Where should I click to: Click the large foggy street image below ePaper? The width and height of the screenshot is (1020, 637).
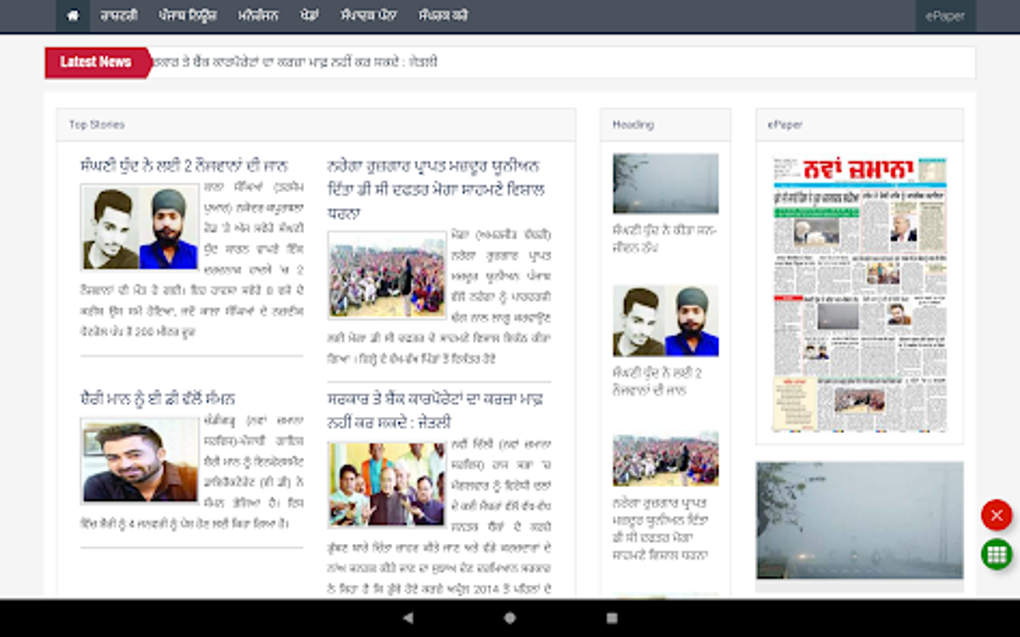click(x=859, y=521)
